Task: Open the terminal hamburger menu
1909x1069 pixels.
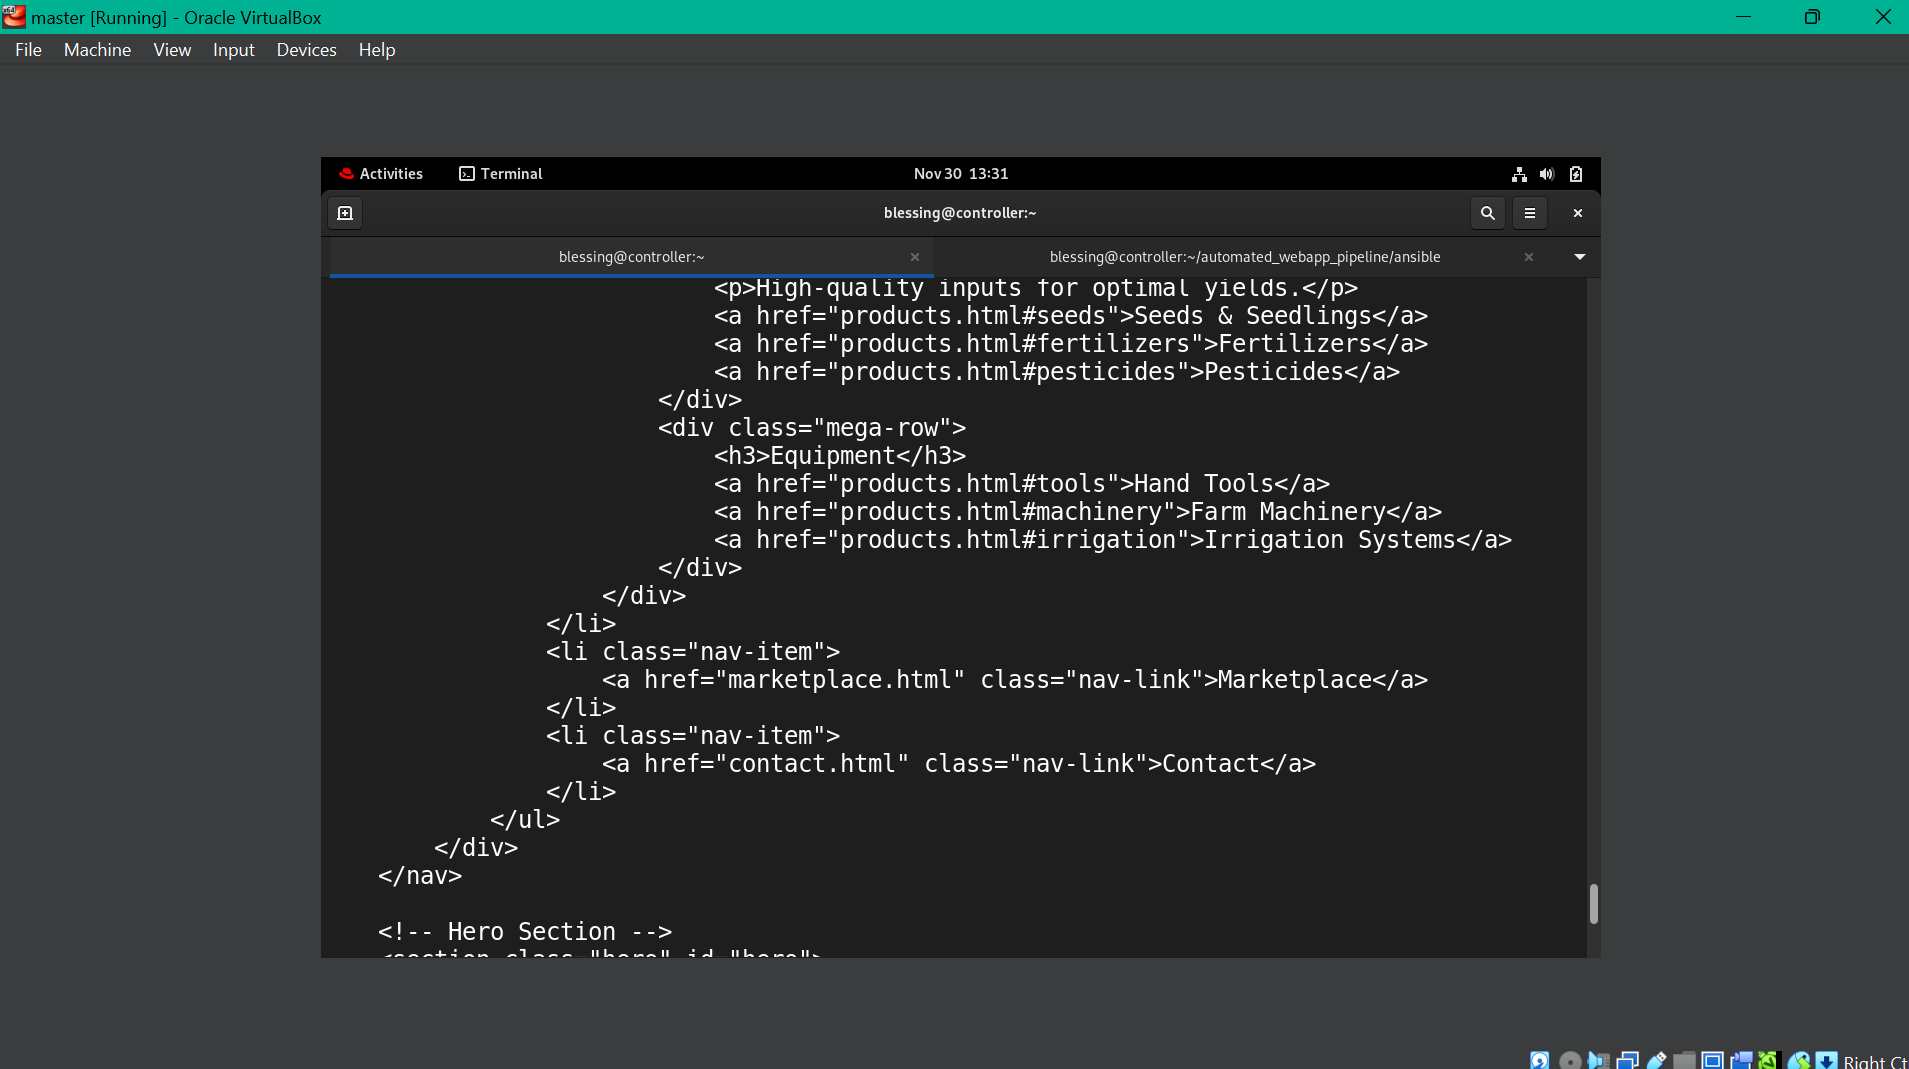Action: click(x=1529, y=212)
